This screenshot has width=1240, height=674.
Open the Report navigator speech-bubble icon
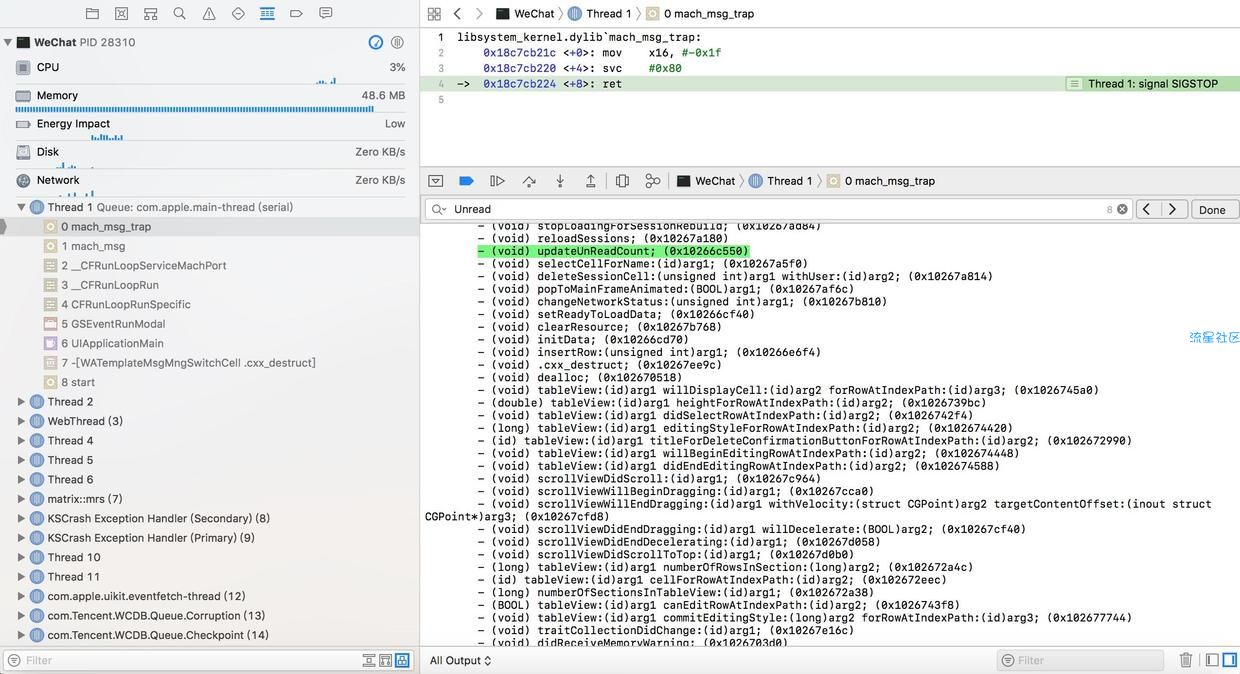326,14
